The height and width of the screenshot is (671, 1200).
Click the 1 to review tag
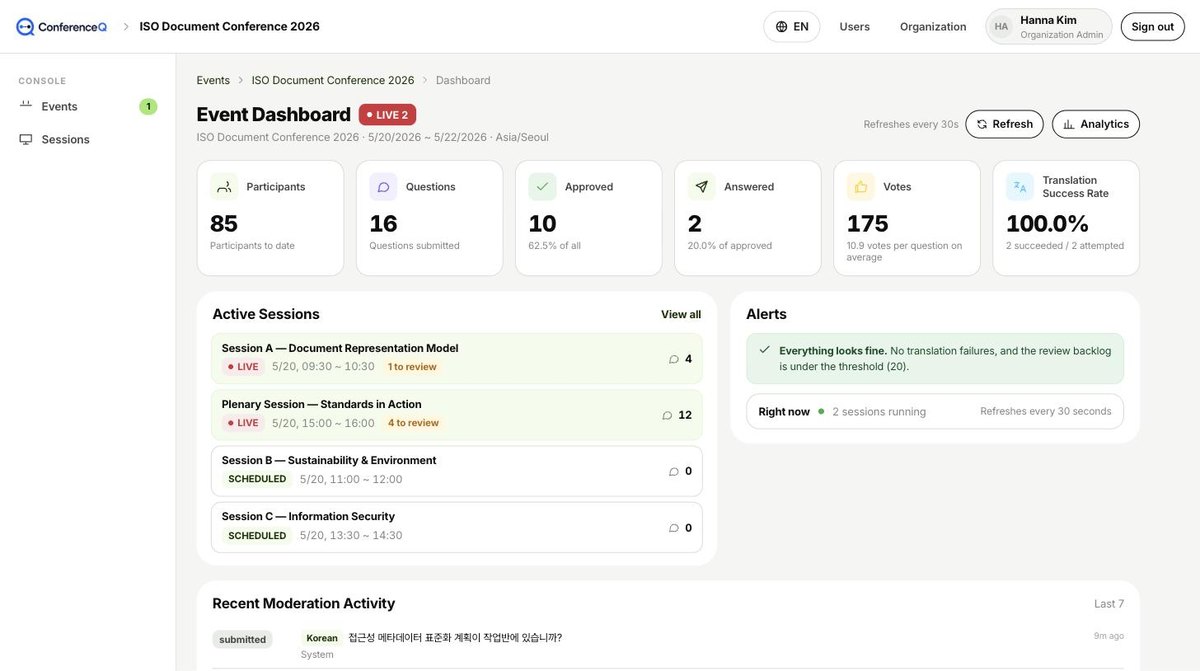(x=412, y=367)
